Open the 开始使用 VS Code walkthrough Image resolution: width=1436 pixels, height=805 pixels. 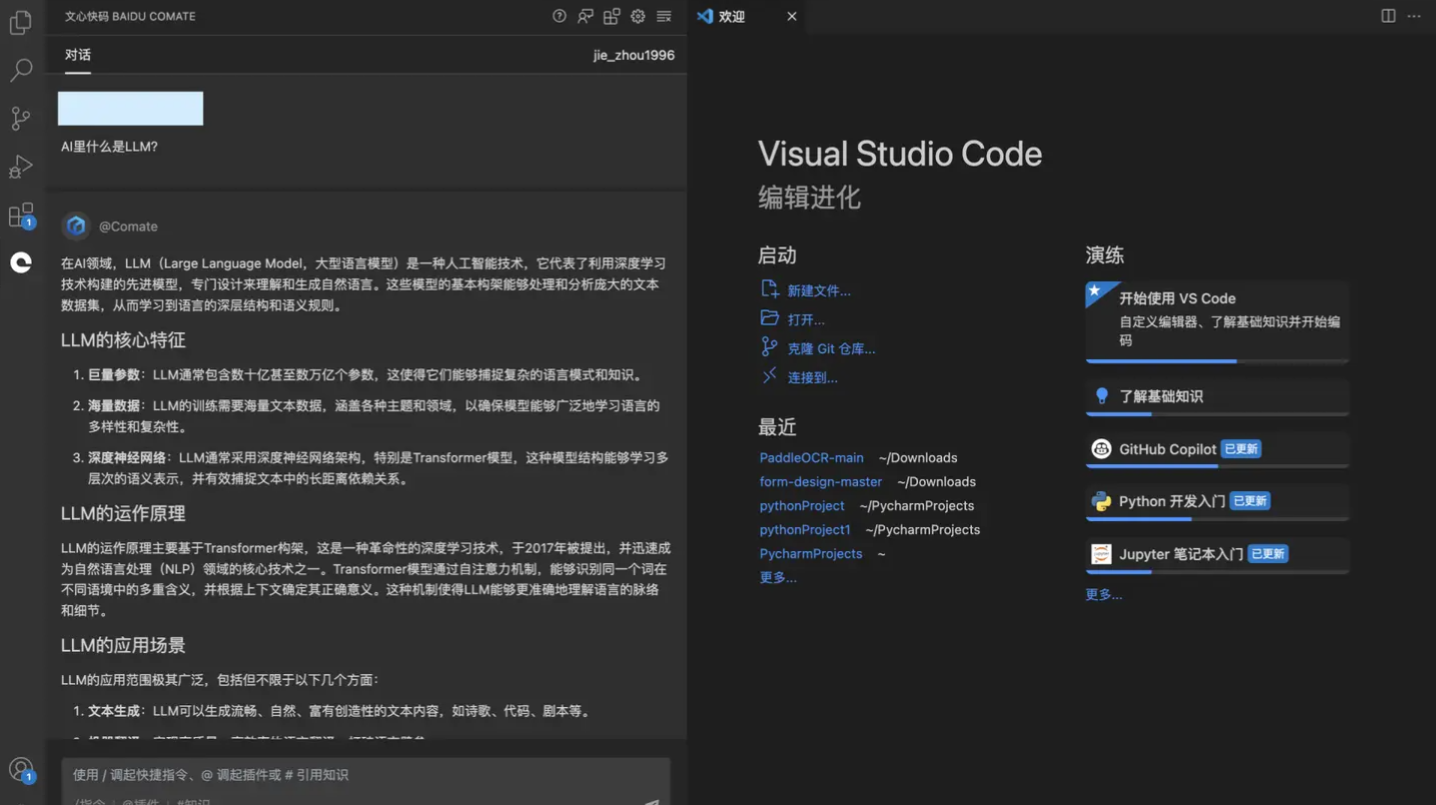point(1217,320)
